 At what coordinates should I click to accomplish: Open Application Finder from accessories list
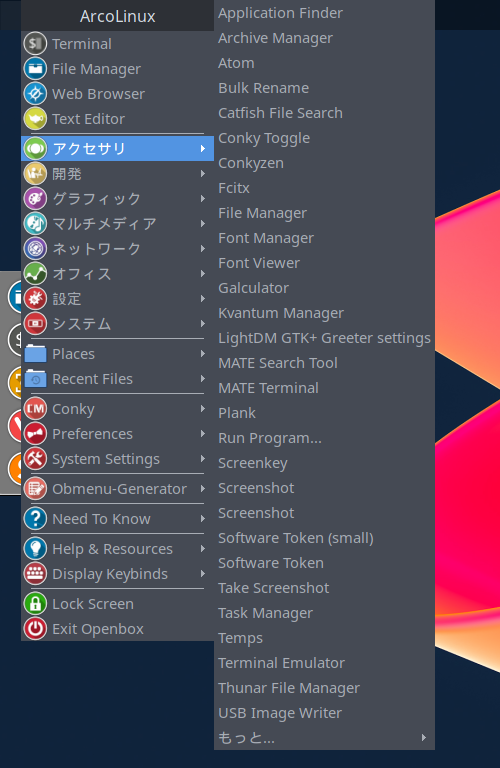point(324,13)
